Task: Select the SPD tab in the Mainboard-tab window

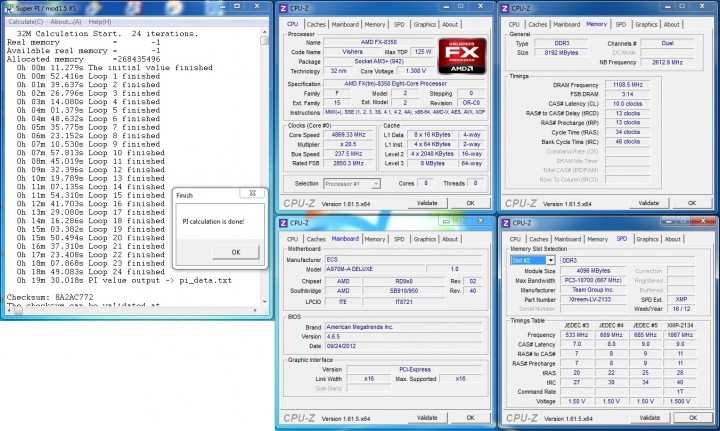Action: pyautogui.click(x=399, y=239)
